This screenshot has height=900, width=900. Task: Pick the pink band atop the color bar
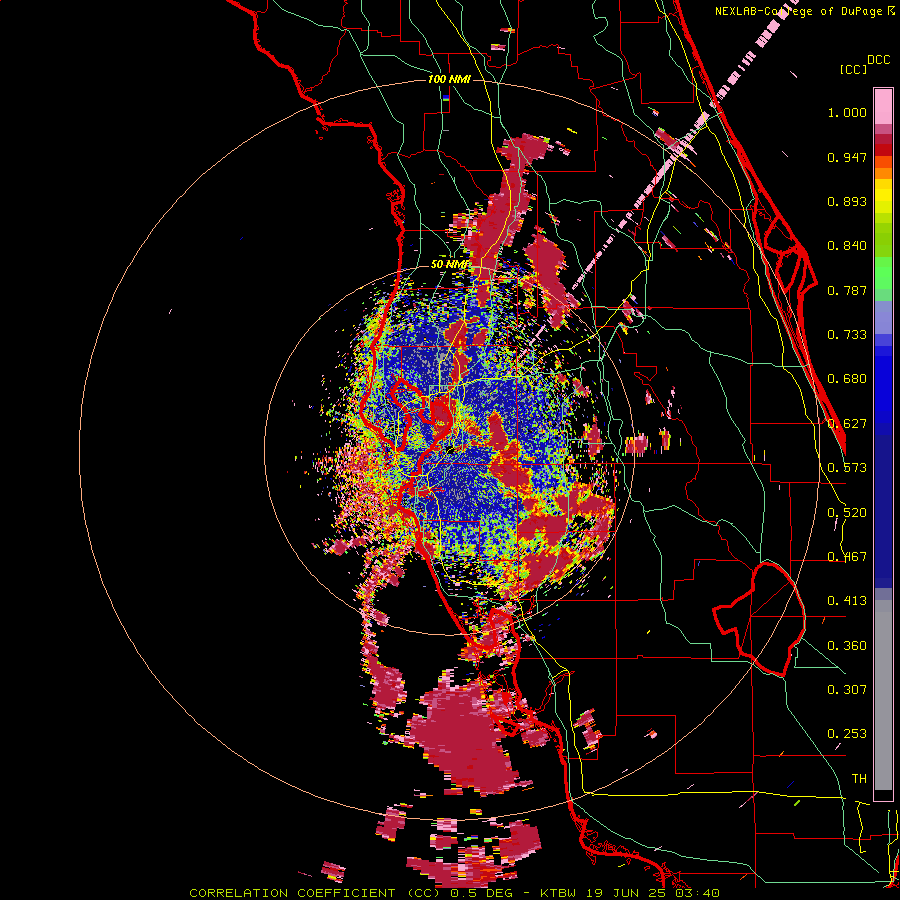click(883, 106)
